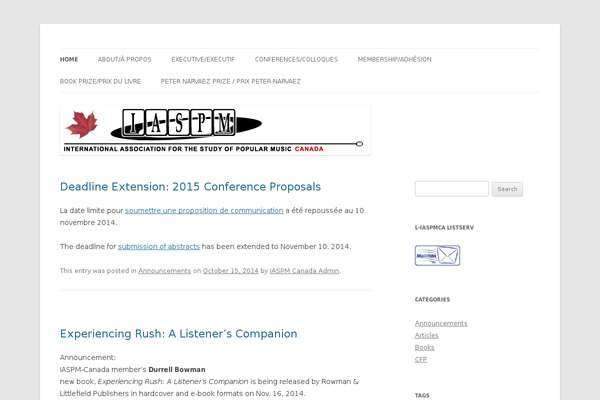Go to the Home menu item
The width and height of the screenshot is (600, 400).
[69, 59]
